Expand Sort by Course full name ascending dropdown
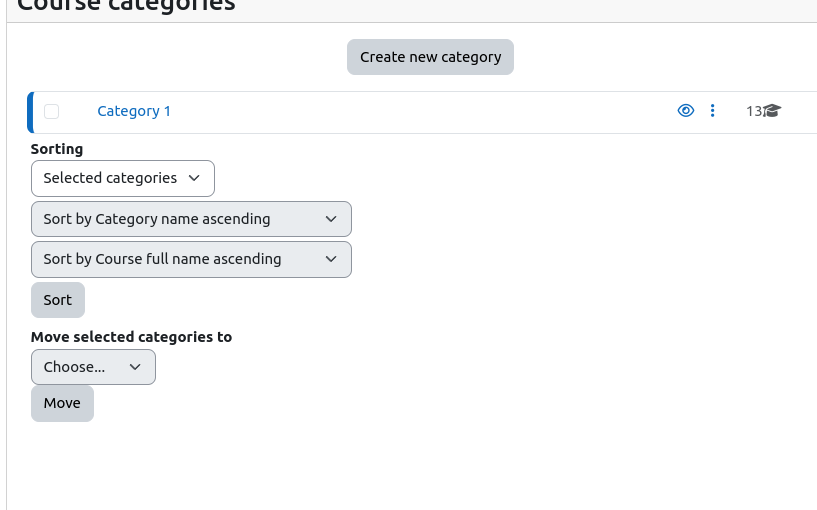The height and width of the screenshot is (510, 817). click(x=191, y=259)
